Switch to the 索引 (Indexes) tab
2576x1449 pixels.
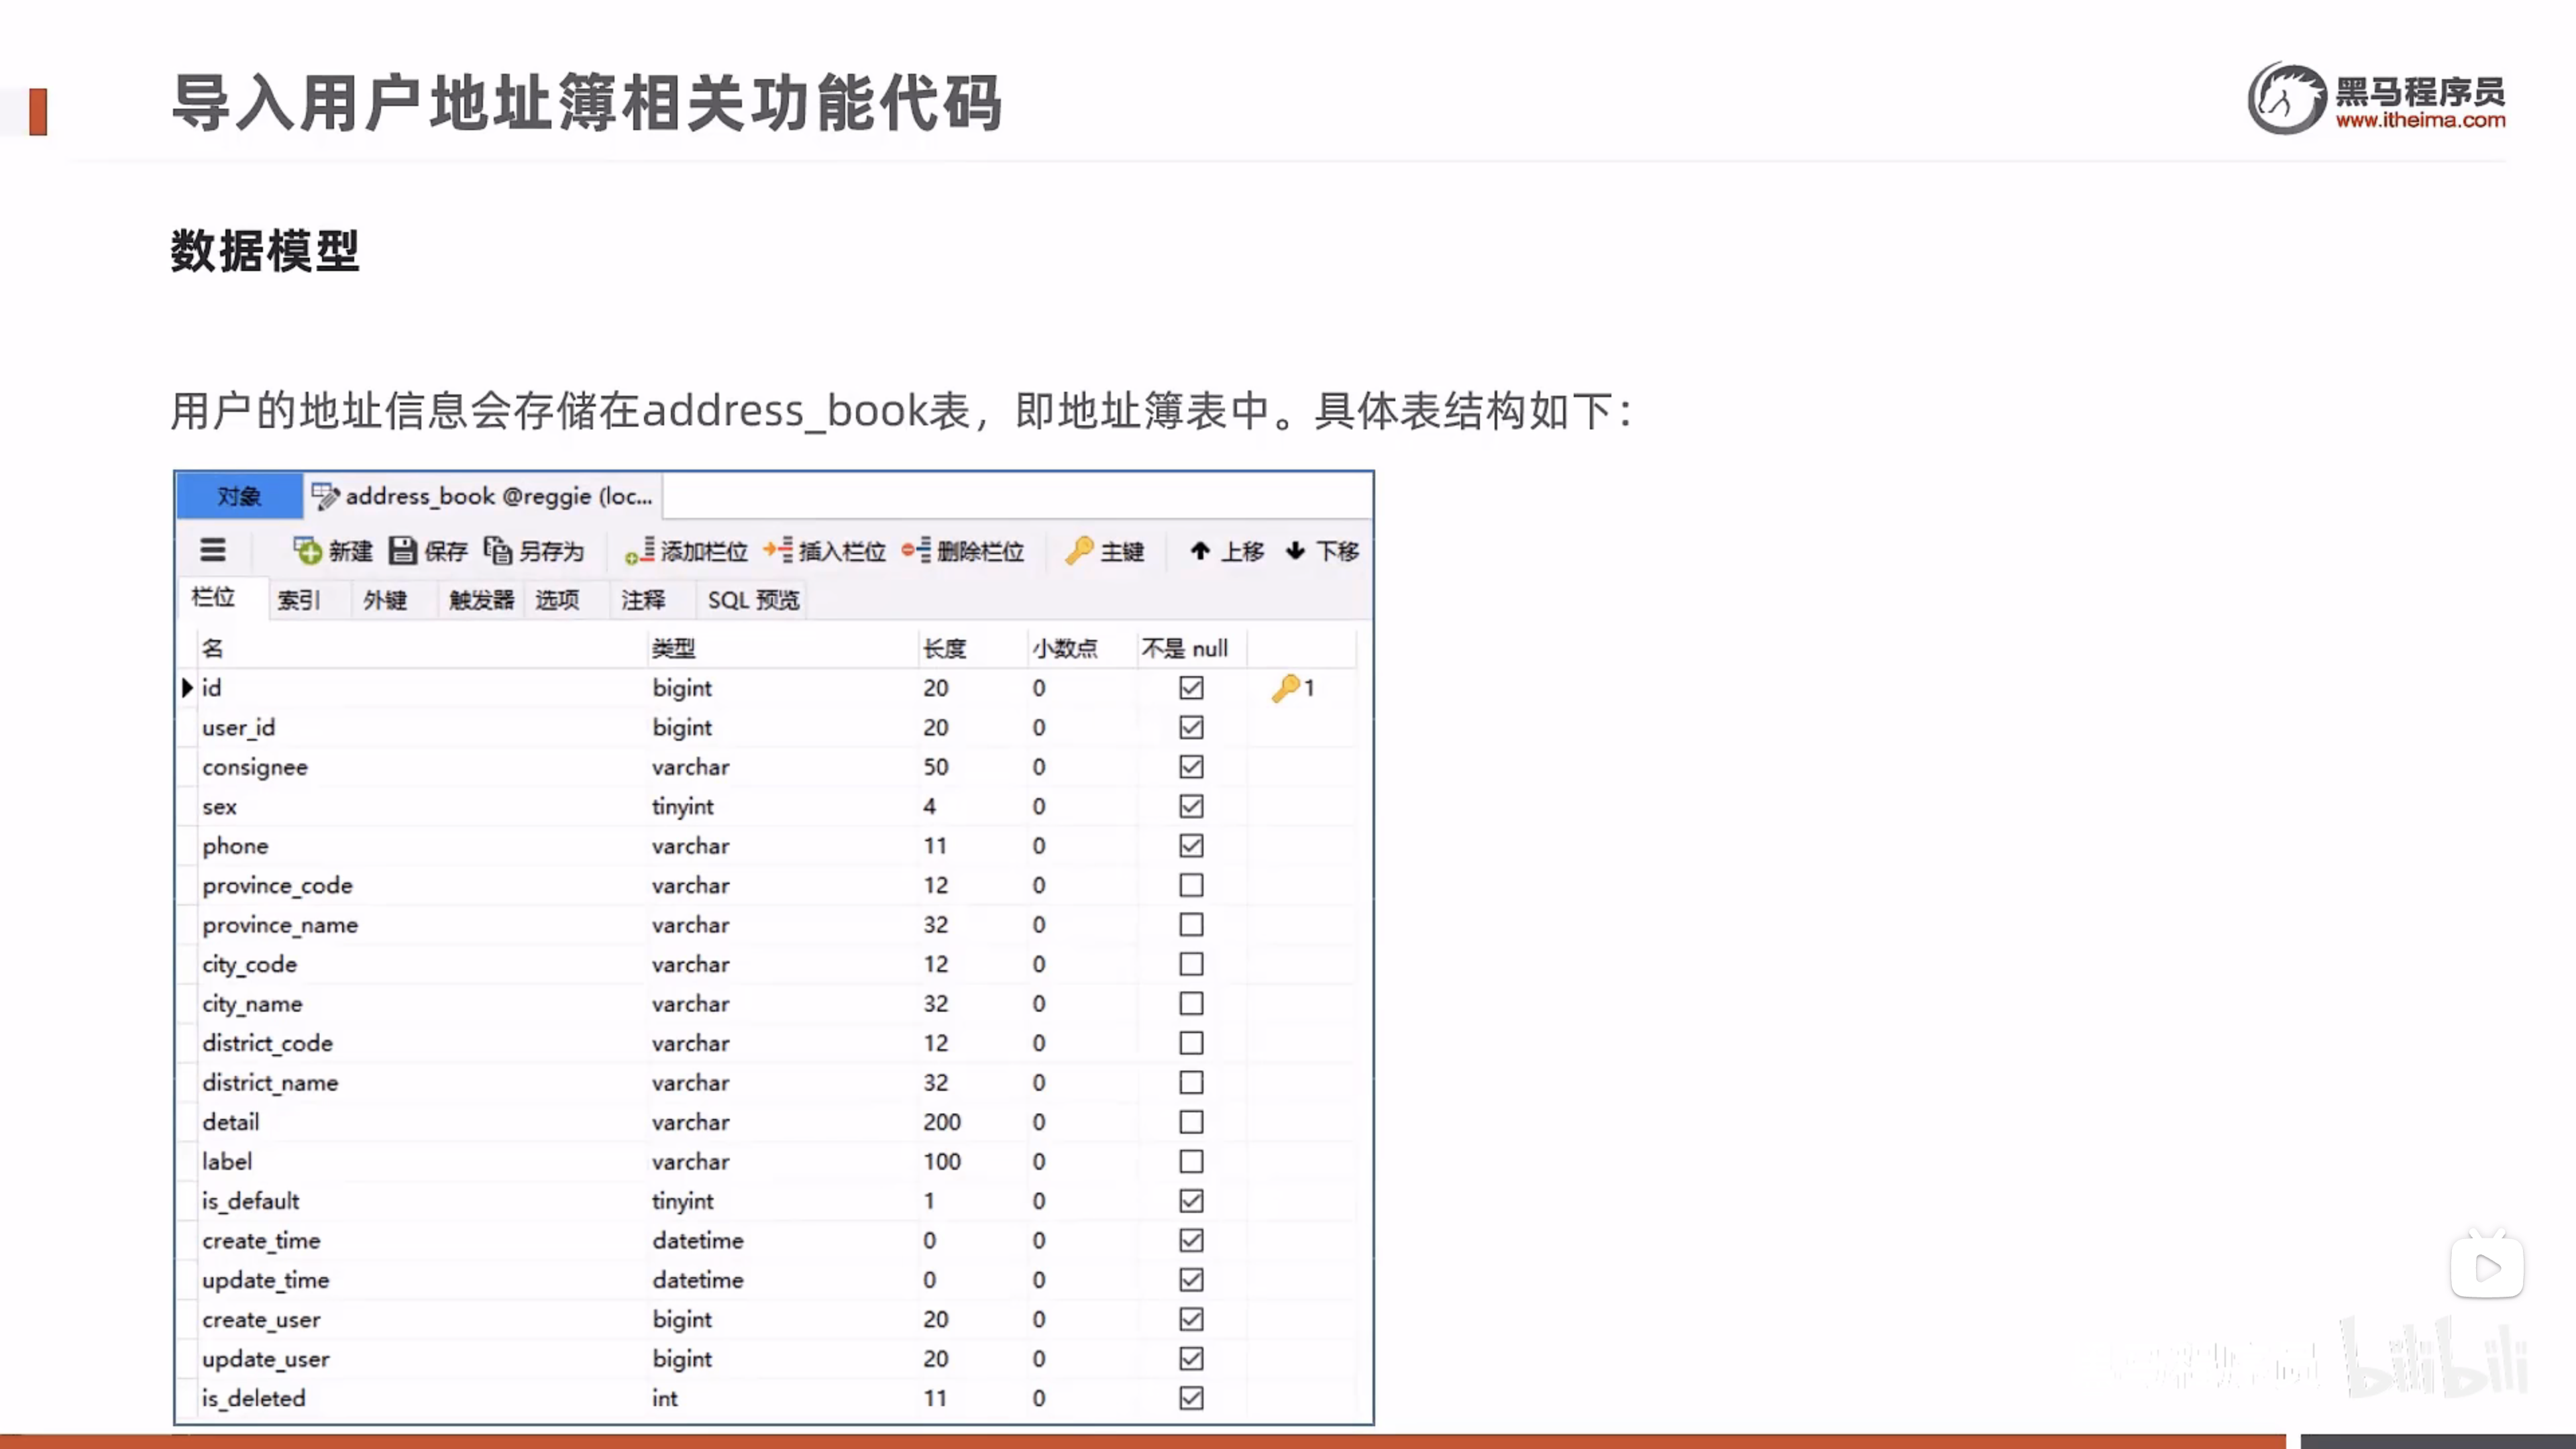coord(298,600)
